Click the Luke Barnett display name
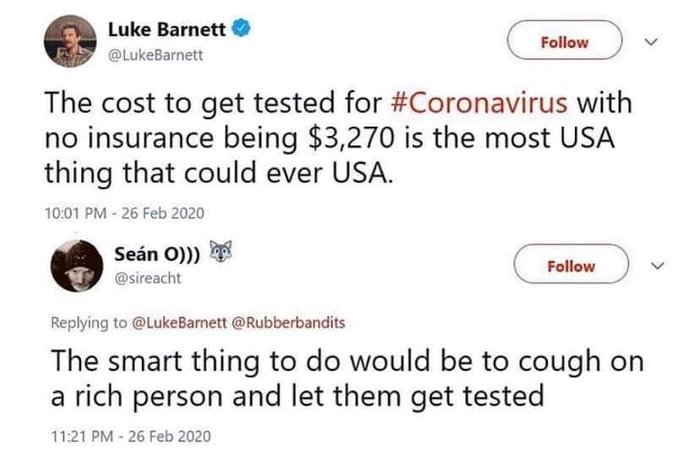 (x=167, y=31)
